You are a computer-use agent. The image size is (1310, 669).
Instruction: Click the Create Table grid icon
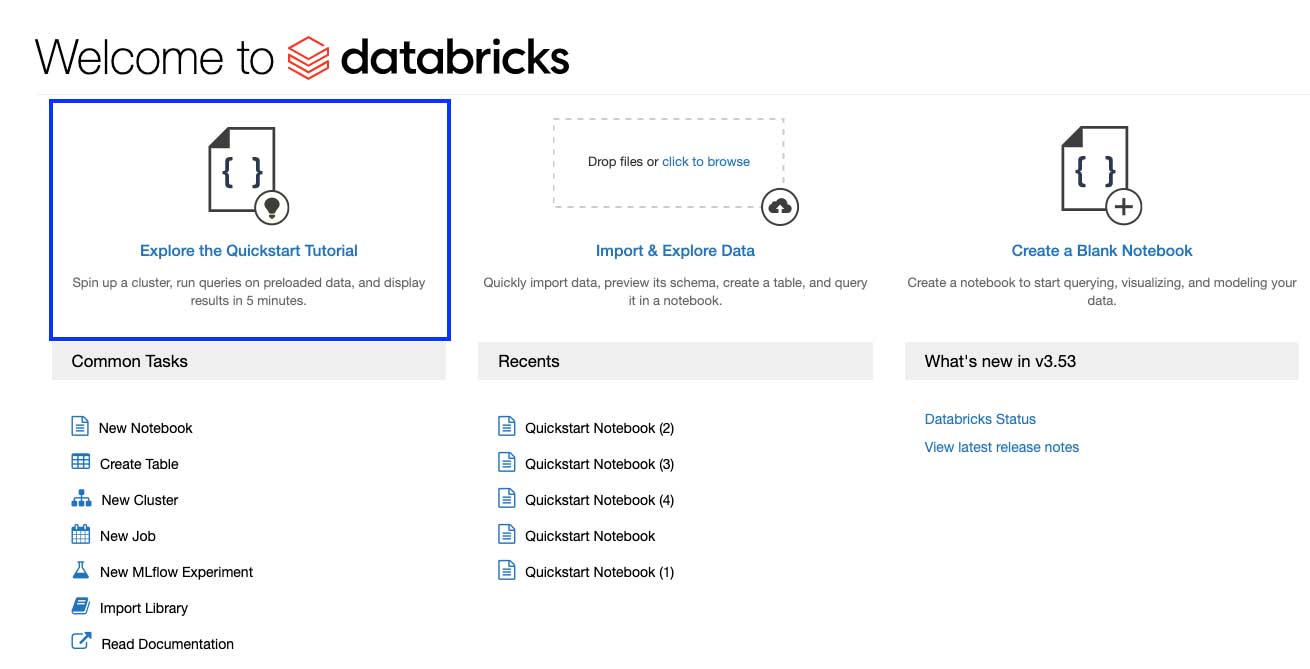[81, 463]
